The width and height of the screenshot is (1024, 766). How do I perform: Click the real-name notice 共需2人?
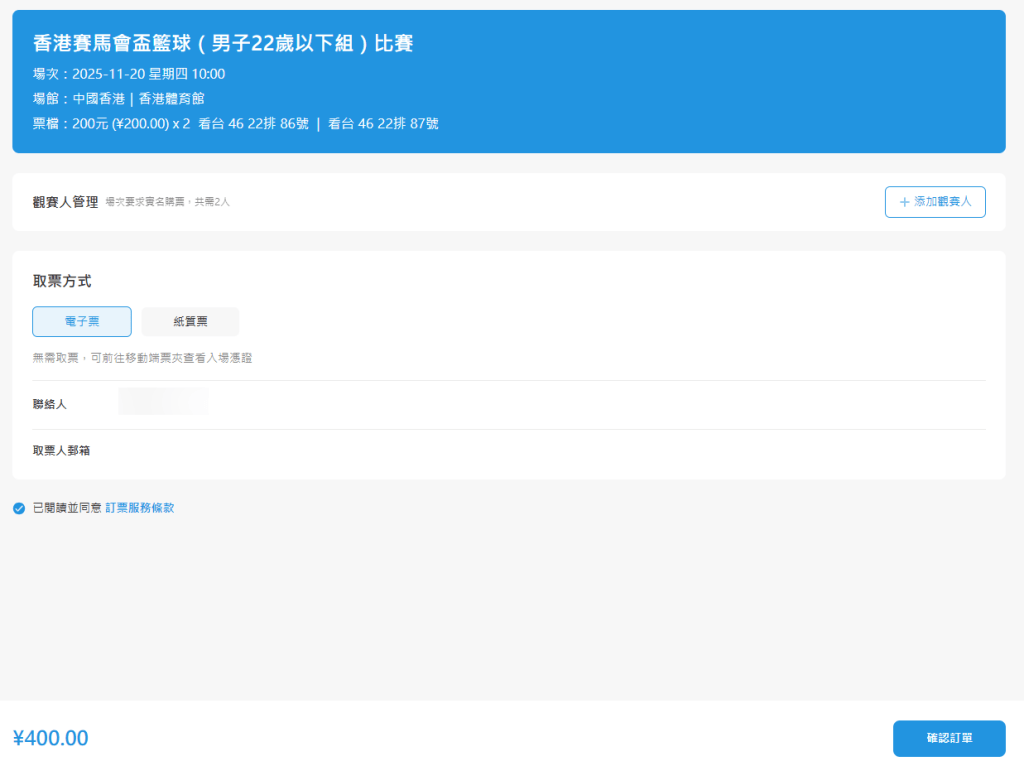pos(167,202)
